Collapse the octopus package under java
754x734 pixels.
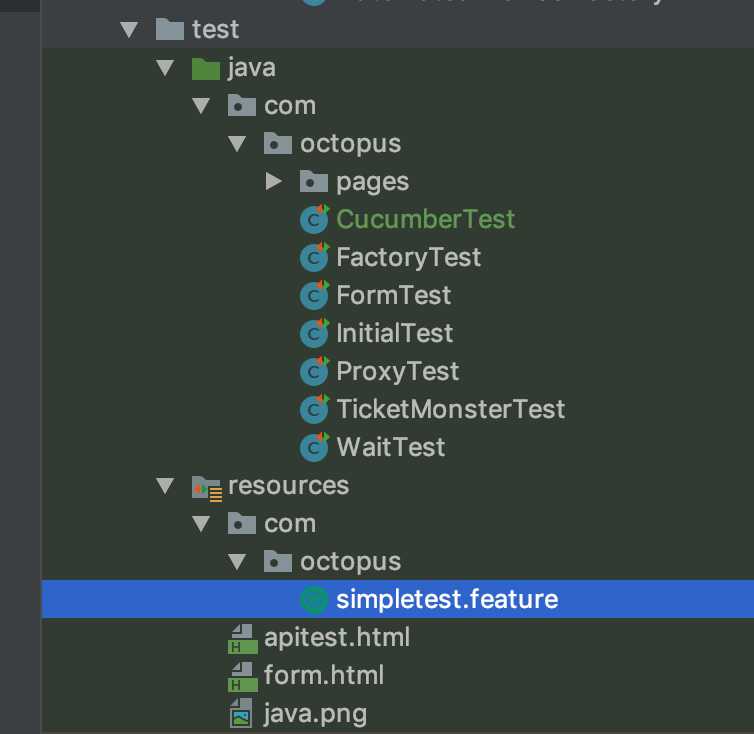pos(236,144)
